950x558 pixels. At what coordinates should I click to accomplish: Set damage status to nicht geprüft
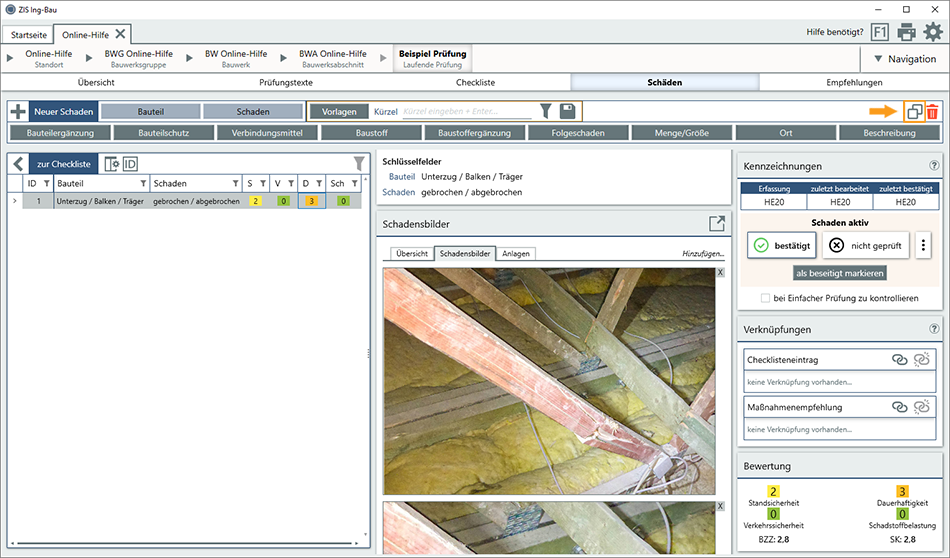click(x=866, y=245)
